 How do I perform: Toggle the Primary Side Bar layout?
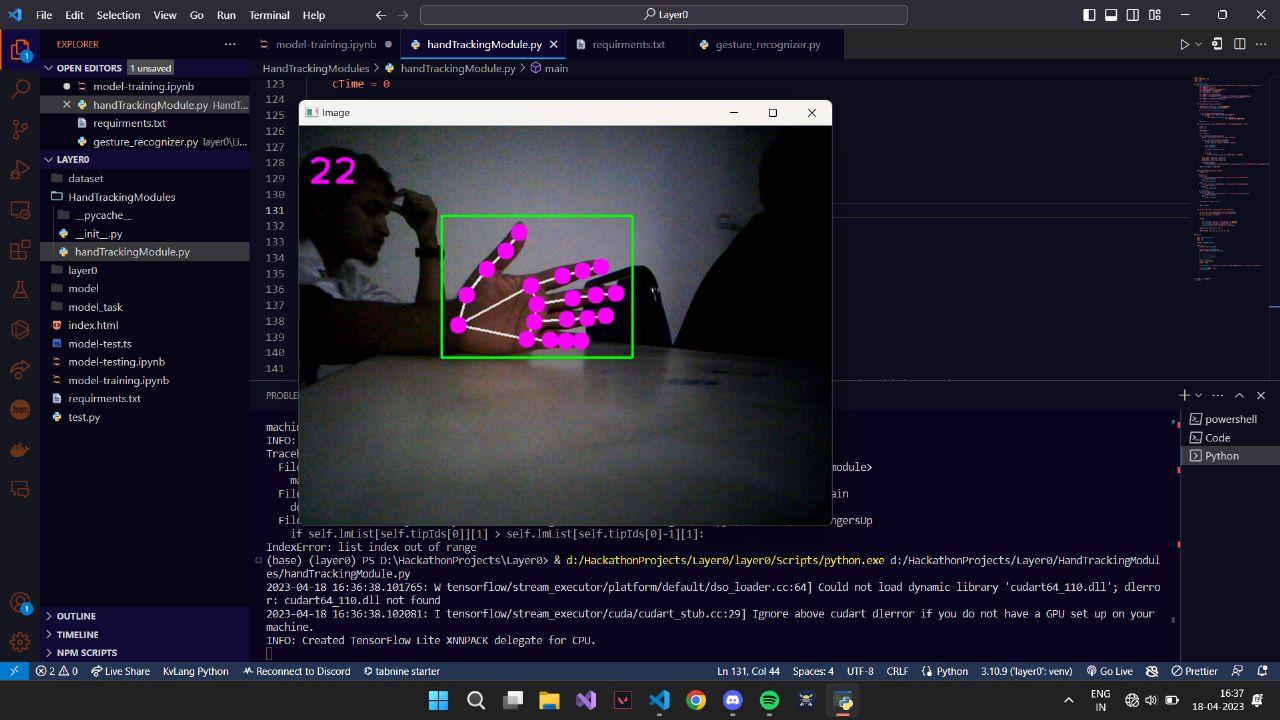pos(1089,15)
